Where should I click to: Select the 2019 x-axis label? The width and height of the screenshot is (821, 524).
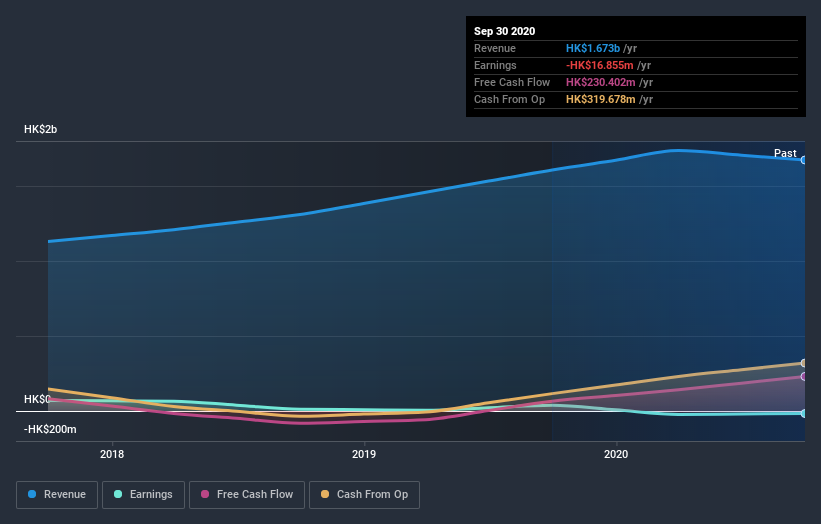[364, 454]
